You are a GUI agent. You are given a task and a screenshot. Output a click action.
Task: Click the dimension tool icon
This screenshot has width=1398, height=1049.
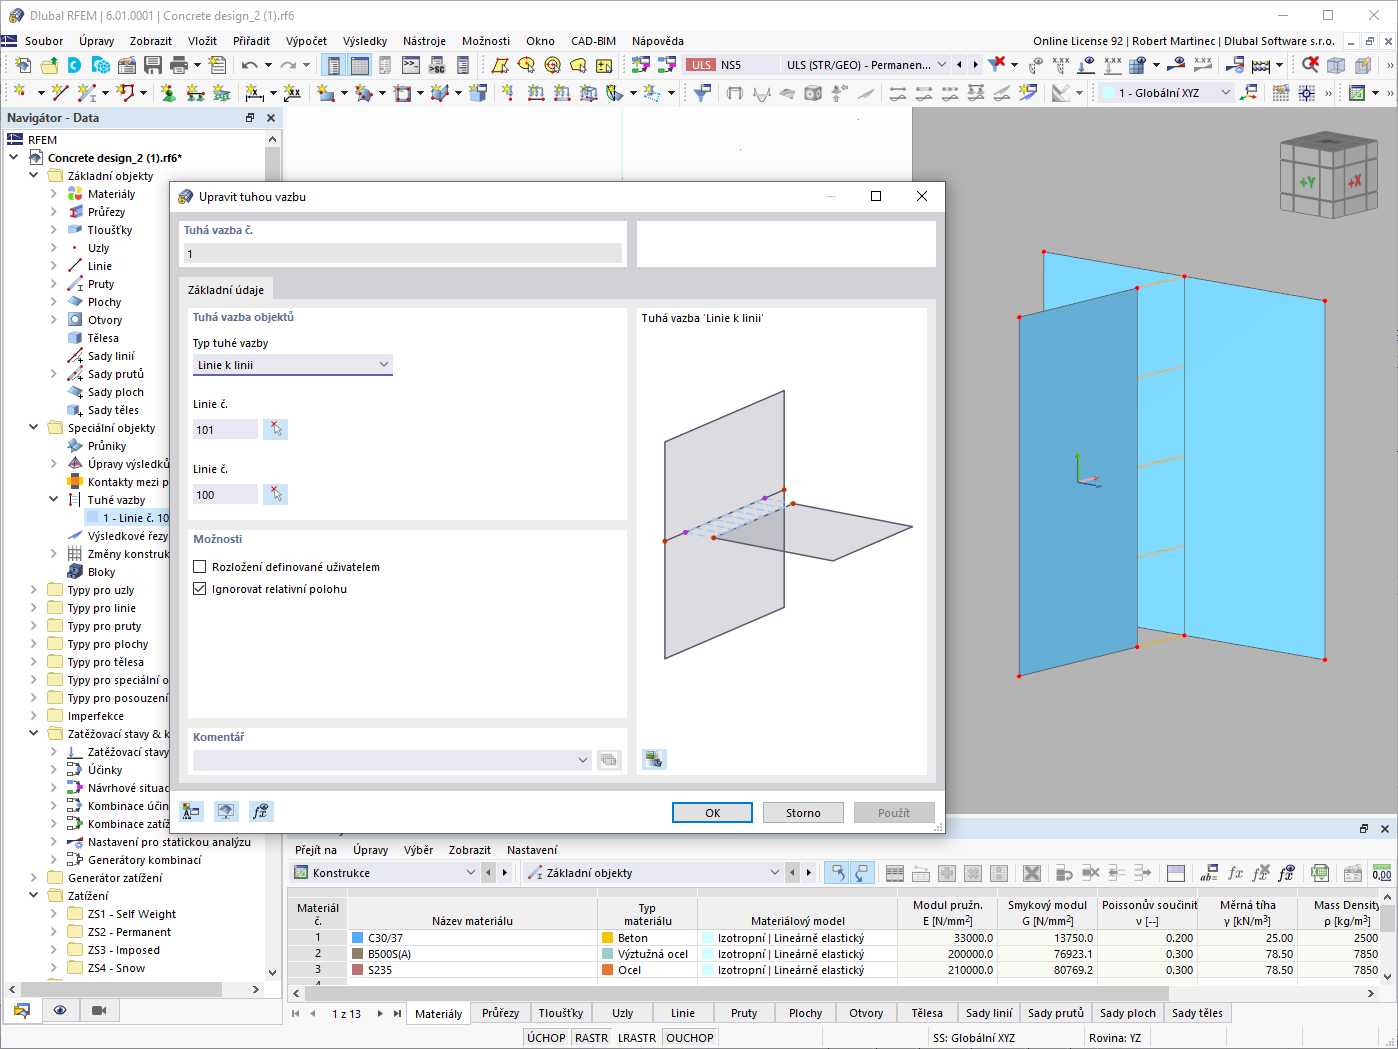coord(255,93)
